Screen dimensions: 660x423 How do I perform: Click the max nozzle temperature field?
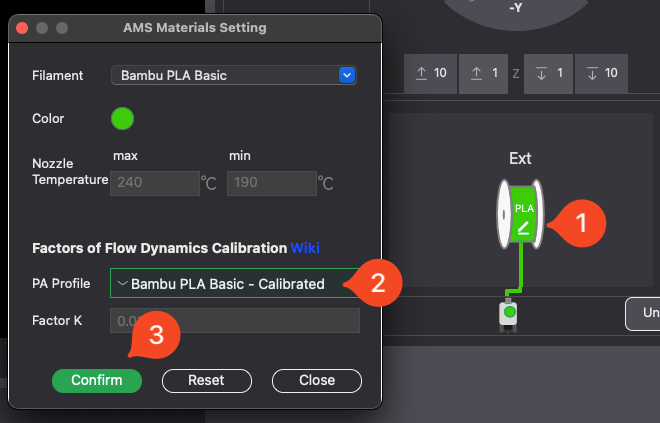click(x=155, y=183)
